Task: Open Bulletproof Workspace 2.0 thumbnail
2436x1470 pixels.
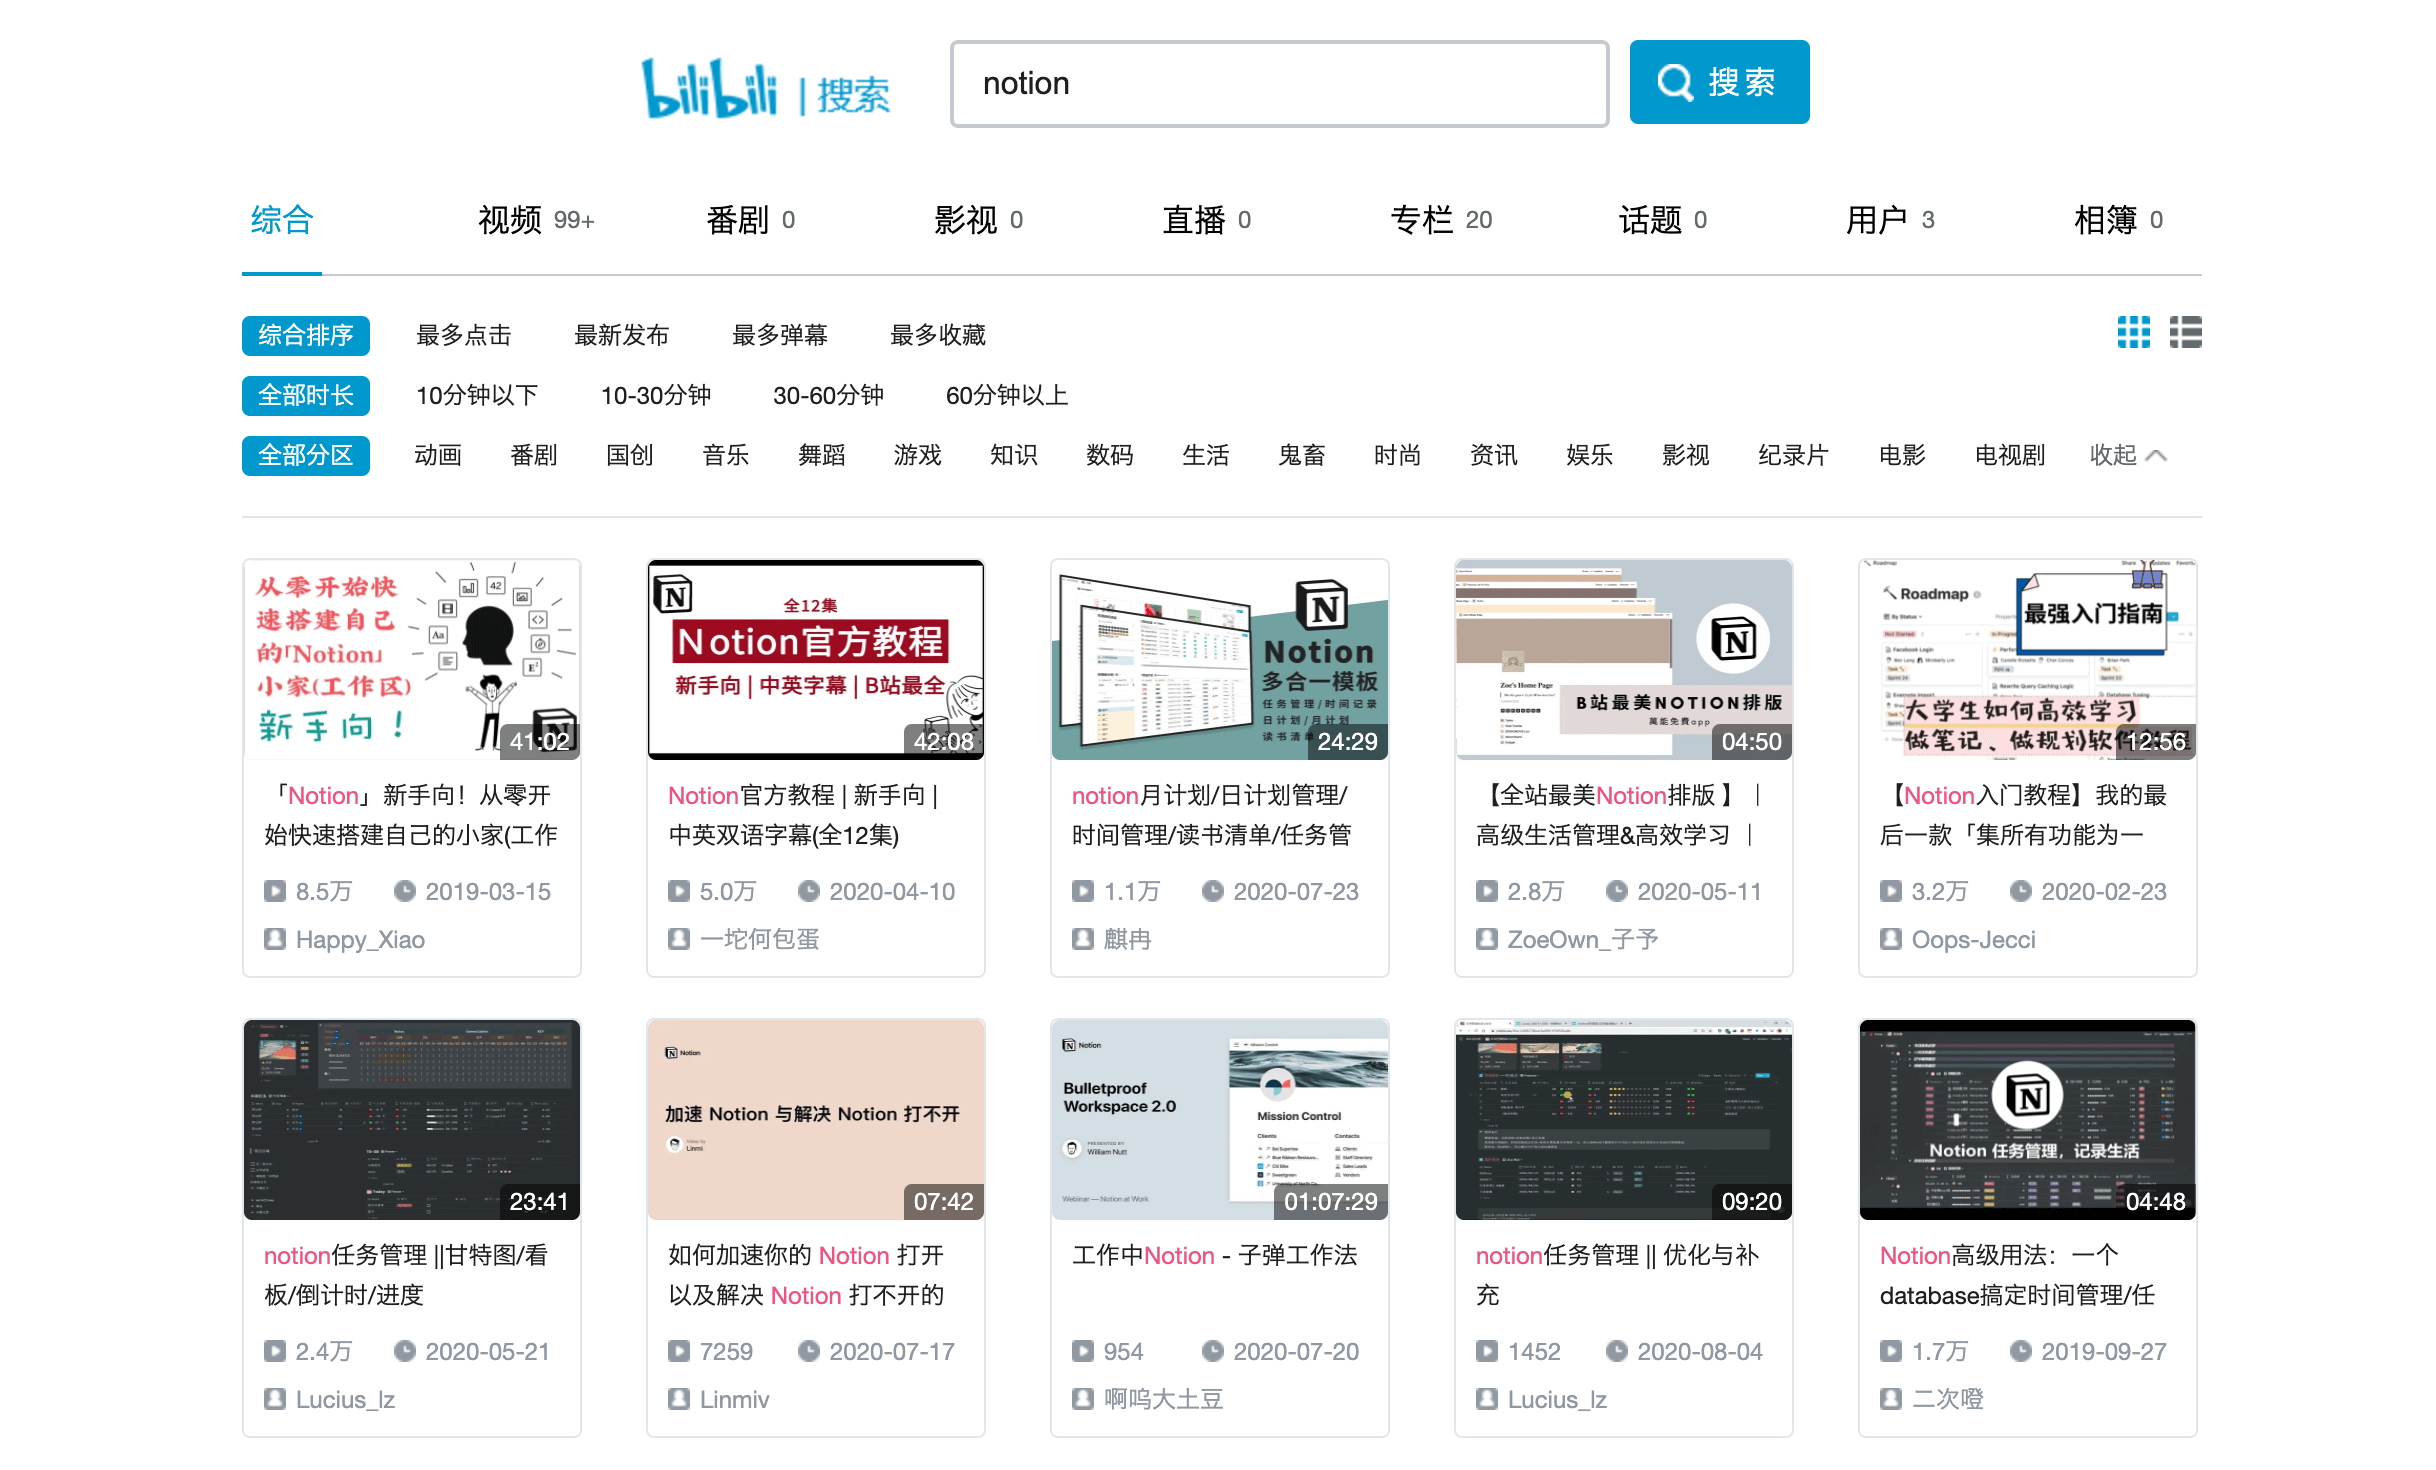Action: pos(1220,1120)
